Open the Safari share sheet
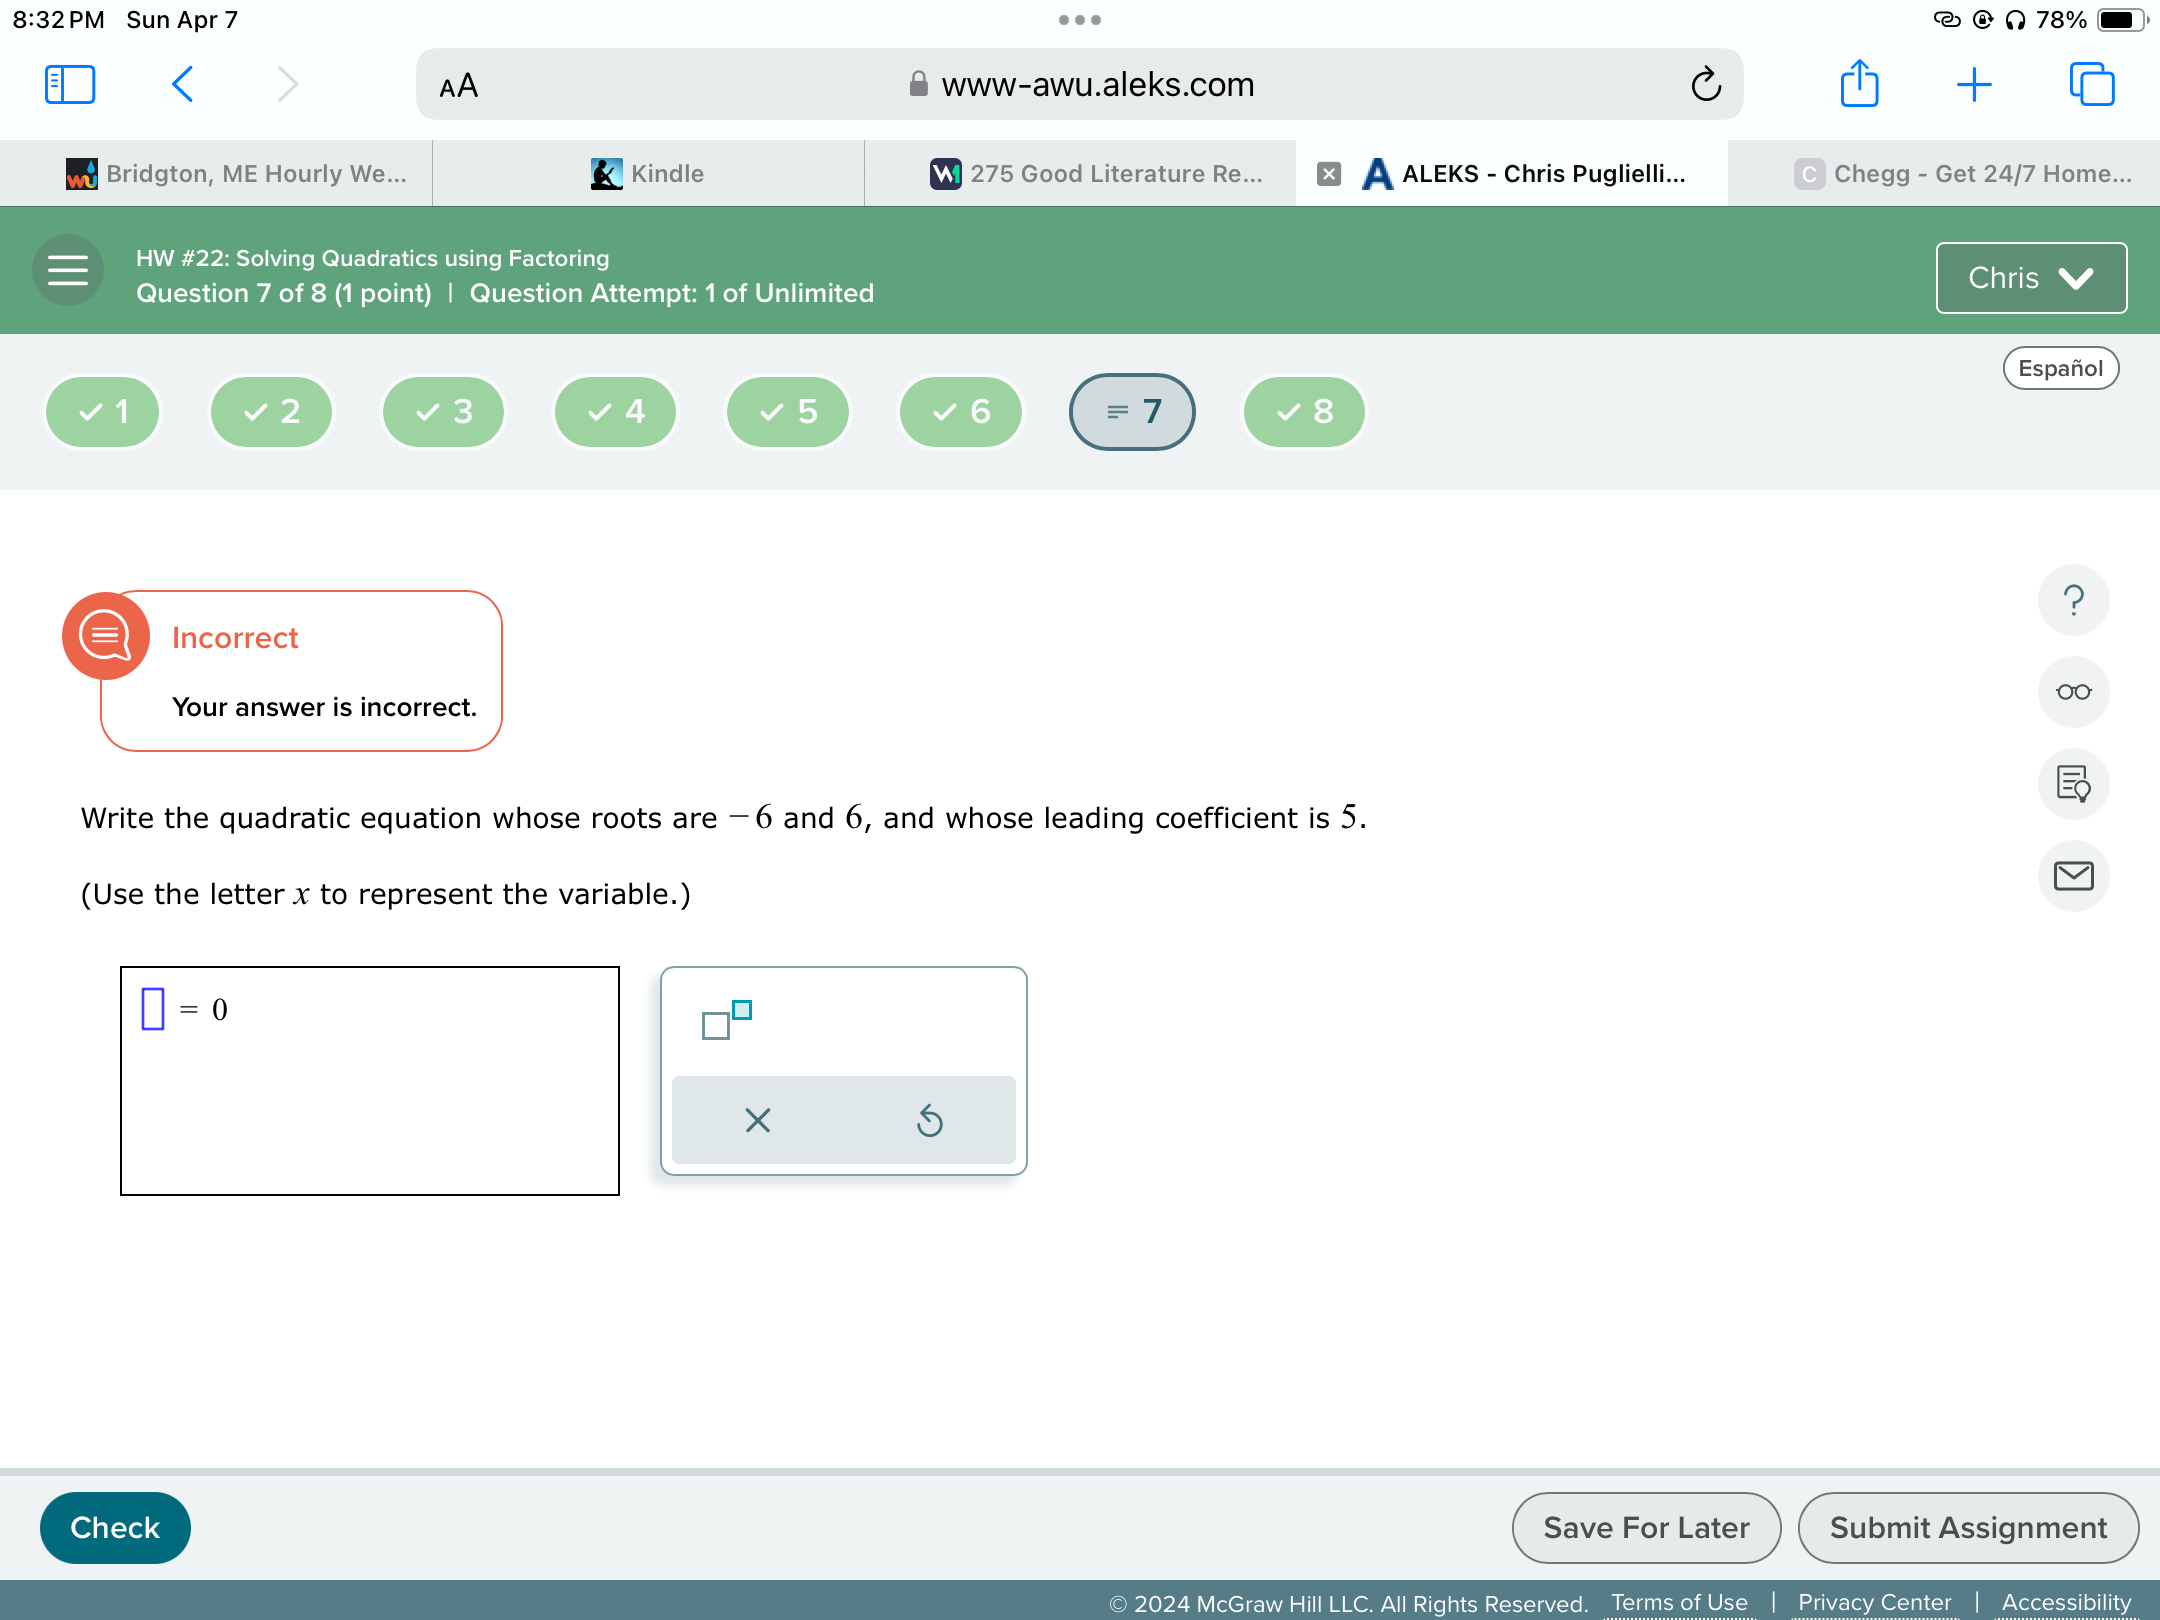The image size is (2160, 1620). [1858, 84]
